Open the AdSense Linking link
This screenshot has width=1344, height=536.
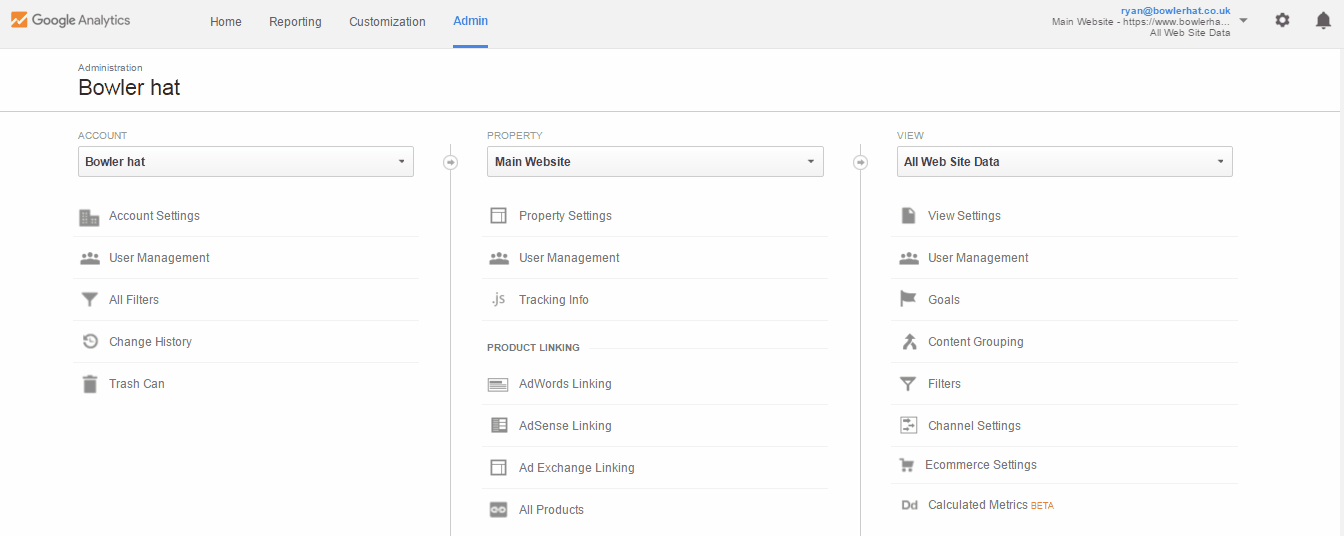pyautogui.click(x=565, y=426)
